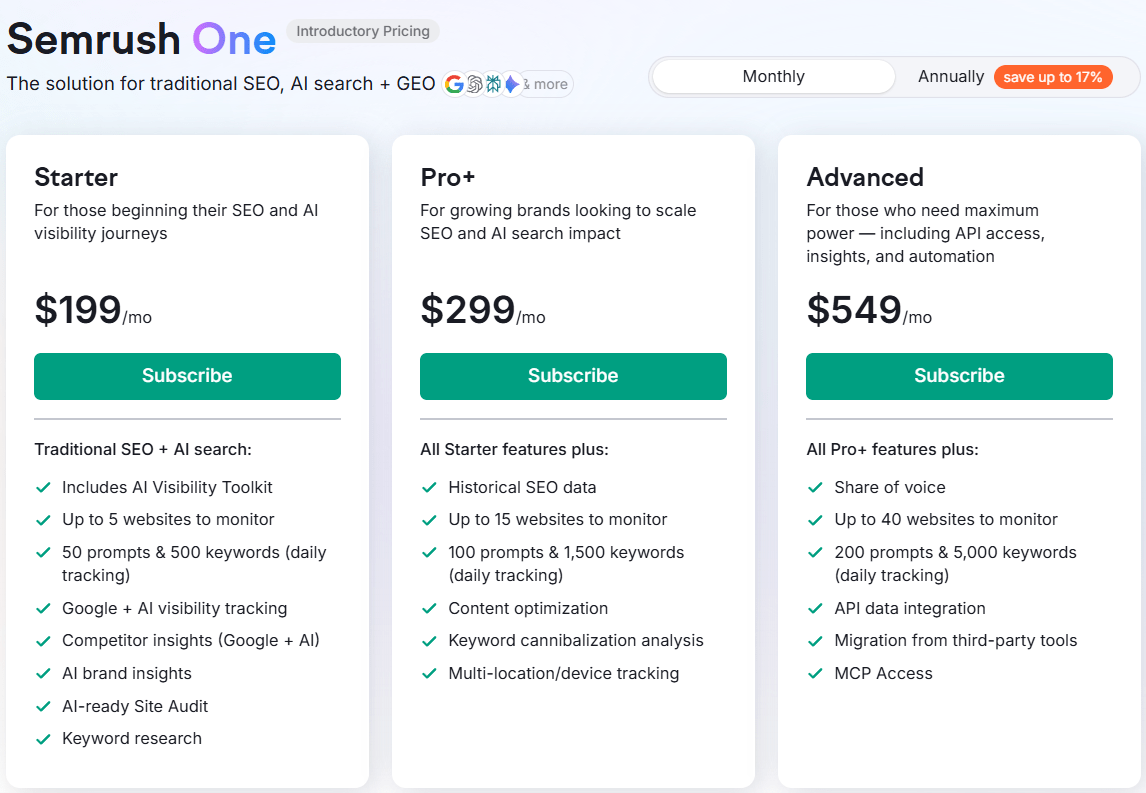The height and width of the screenshot is (793, 1146).
Task: Click the $549/mo price text
Action: pyautogui.click(x=868, y=310)
